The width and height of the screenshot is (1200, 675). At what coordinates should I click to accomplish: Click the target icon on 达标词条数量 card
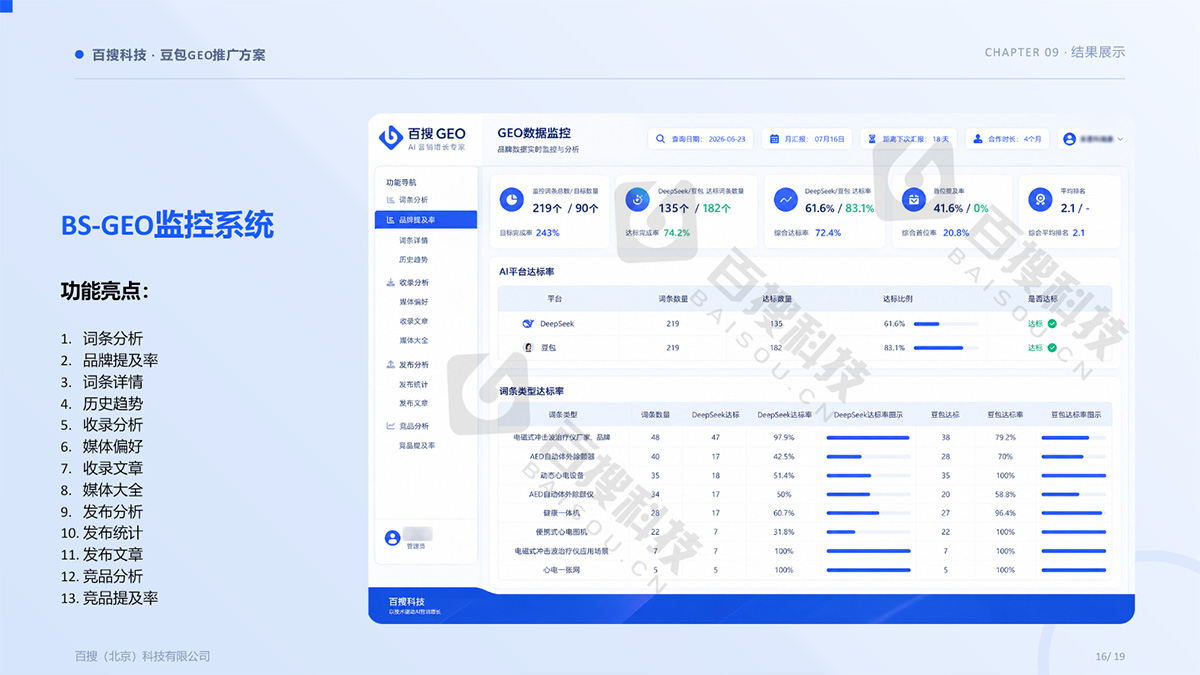point(638,200)
